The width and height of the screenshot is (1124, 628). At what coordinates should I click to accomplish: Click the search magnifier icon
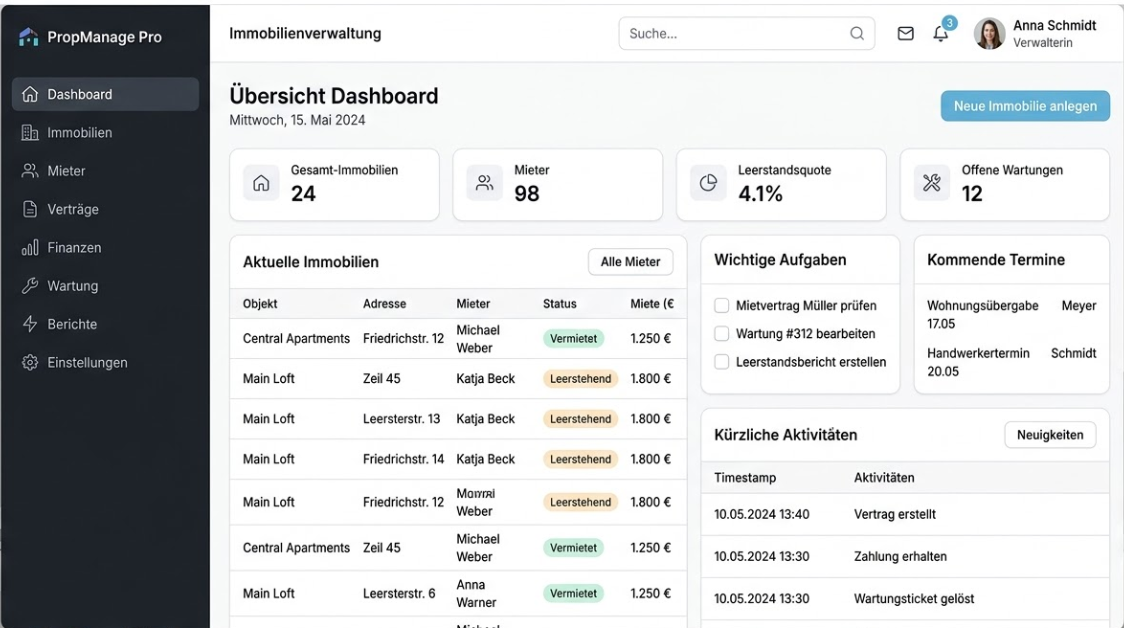click(x=857, y=34)
